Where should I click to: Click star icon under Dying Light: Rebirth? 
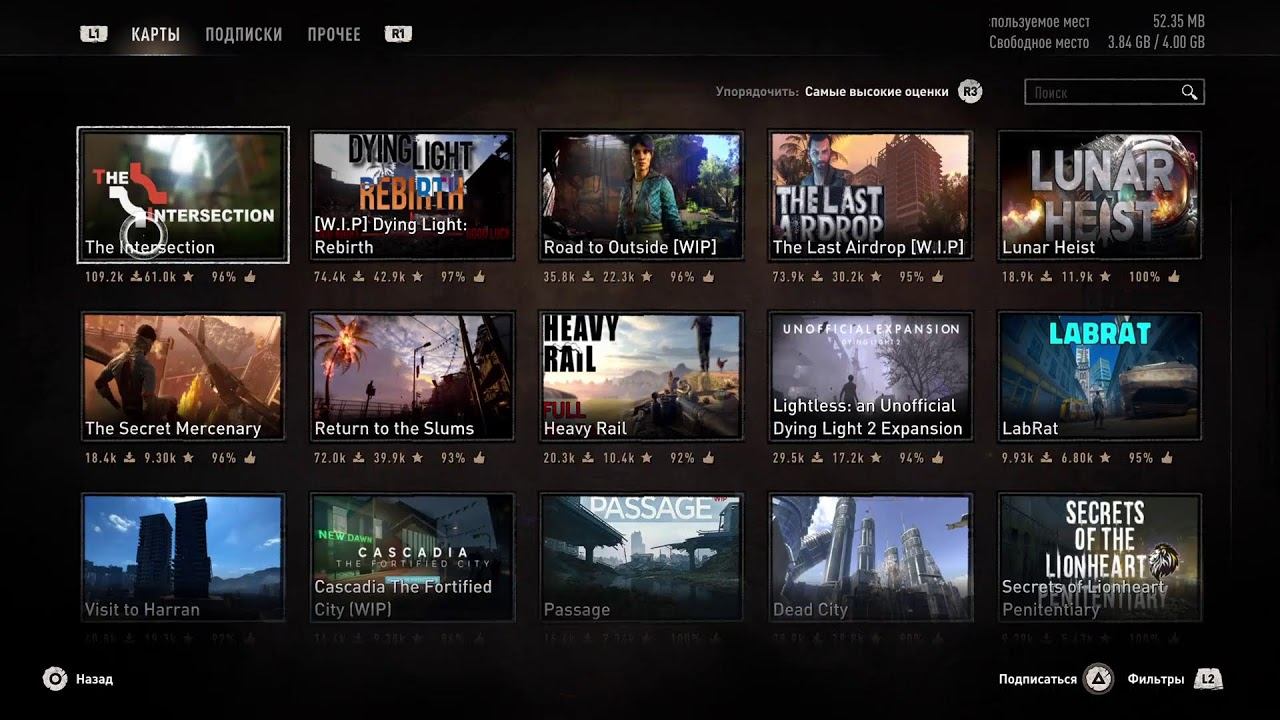tap(417, 276)
